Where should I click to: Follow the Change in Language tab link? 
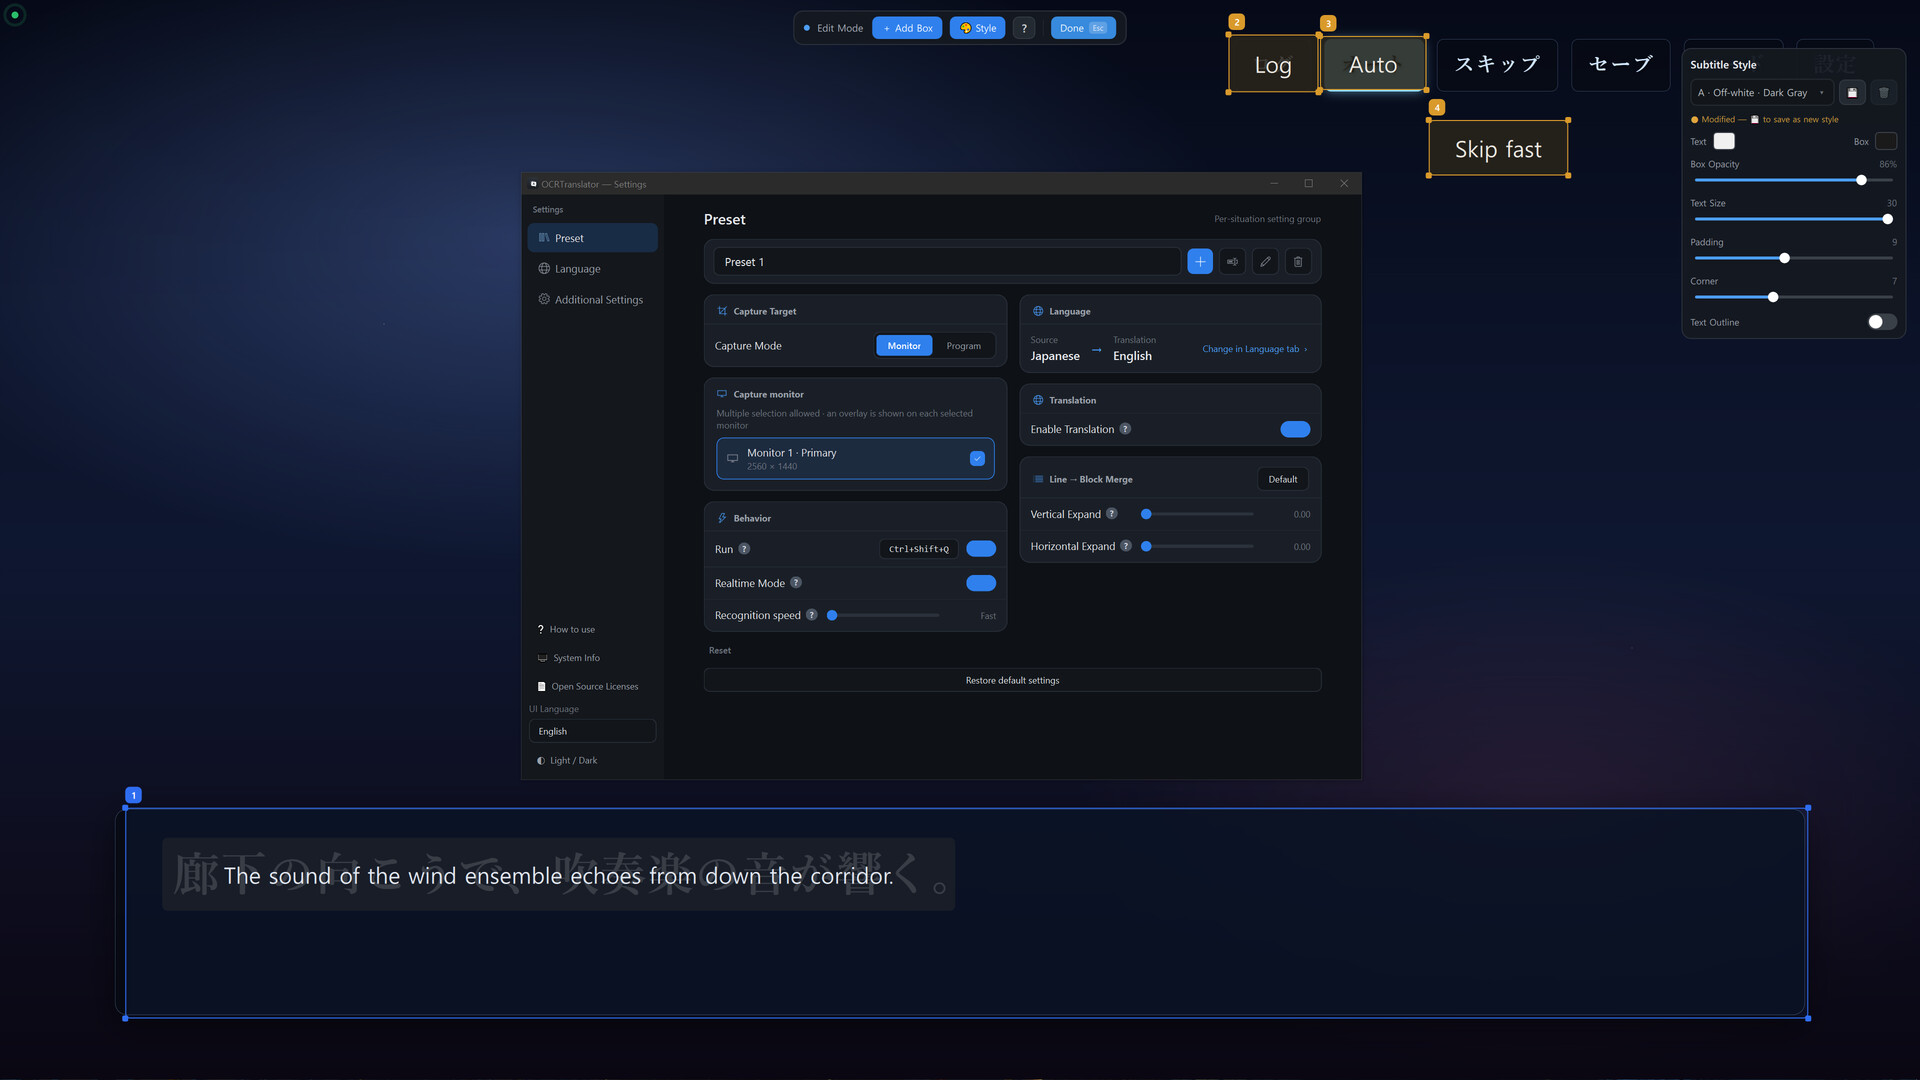pos(1254,349)
